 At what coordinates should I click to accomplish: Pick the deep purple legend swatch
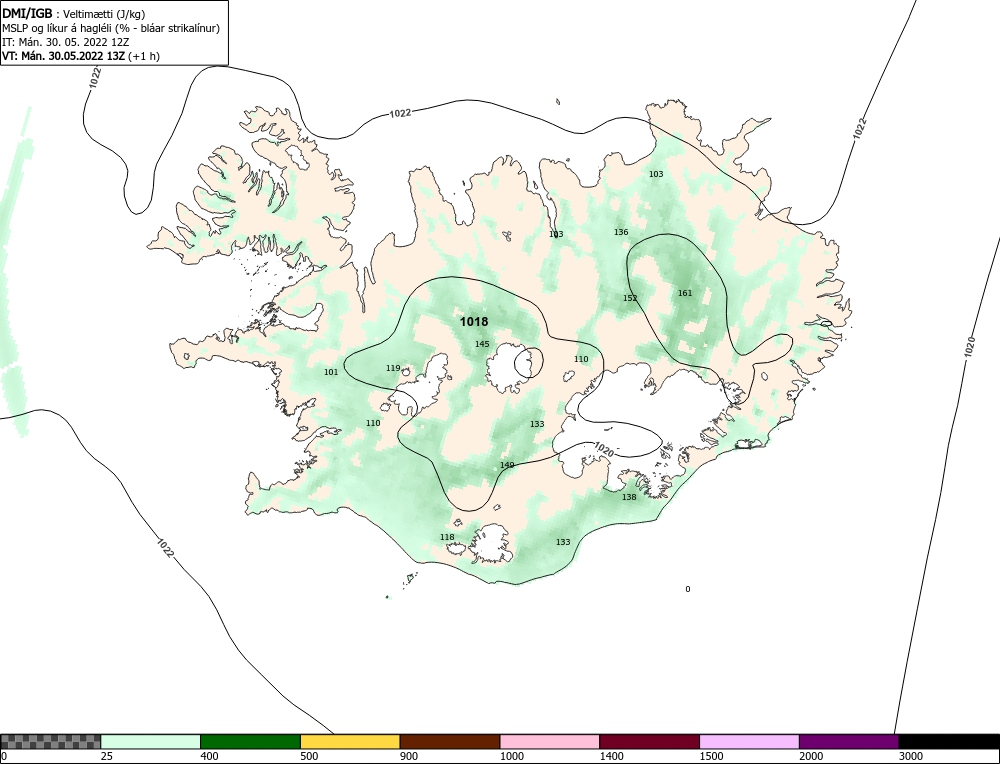pos(849,742)
